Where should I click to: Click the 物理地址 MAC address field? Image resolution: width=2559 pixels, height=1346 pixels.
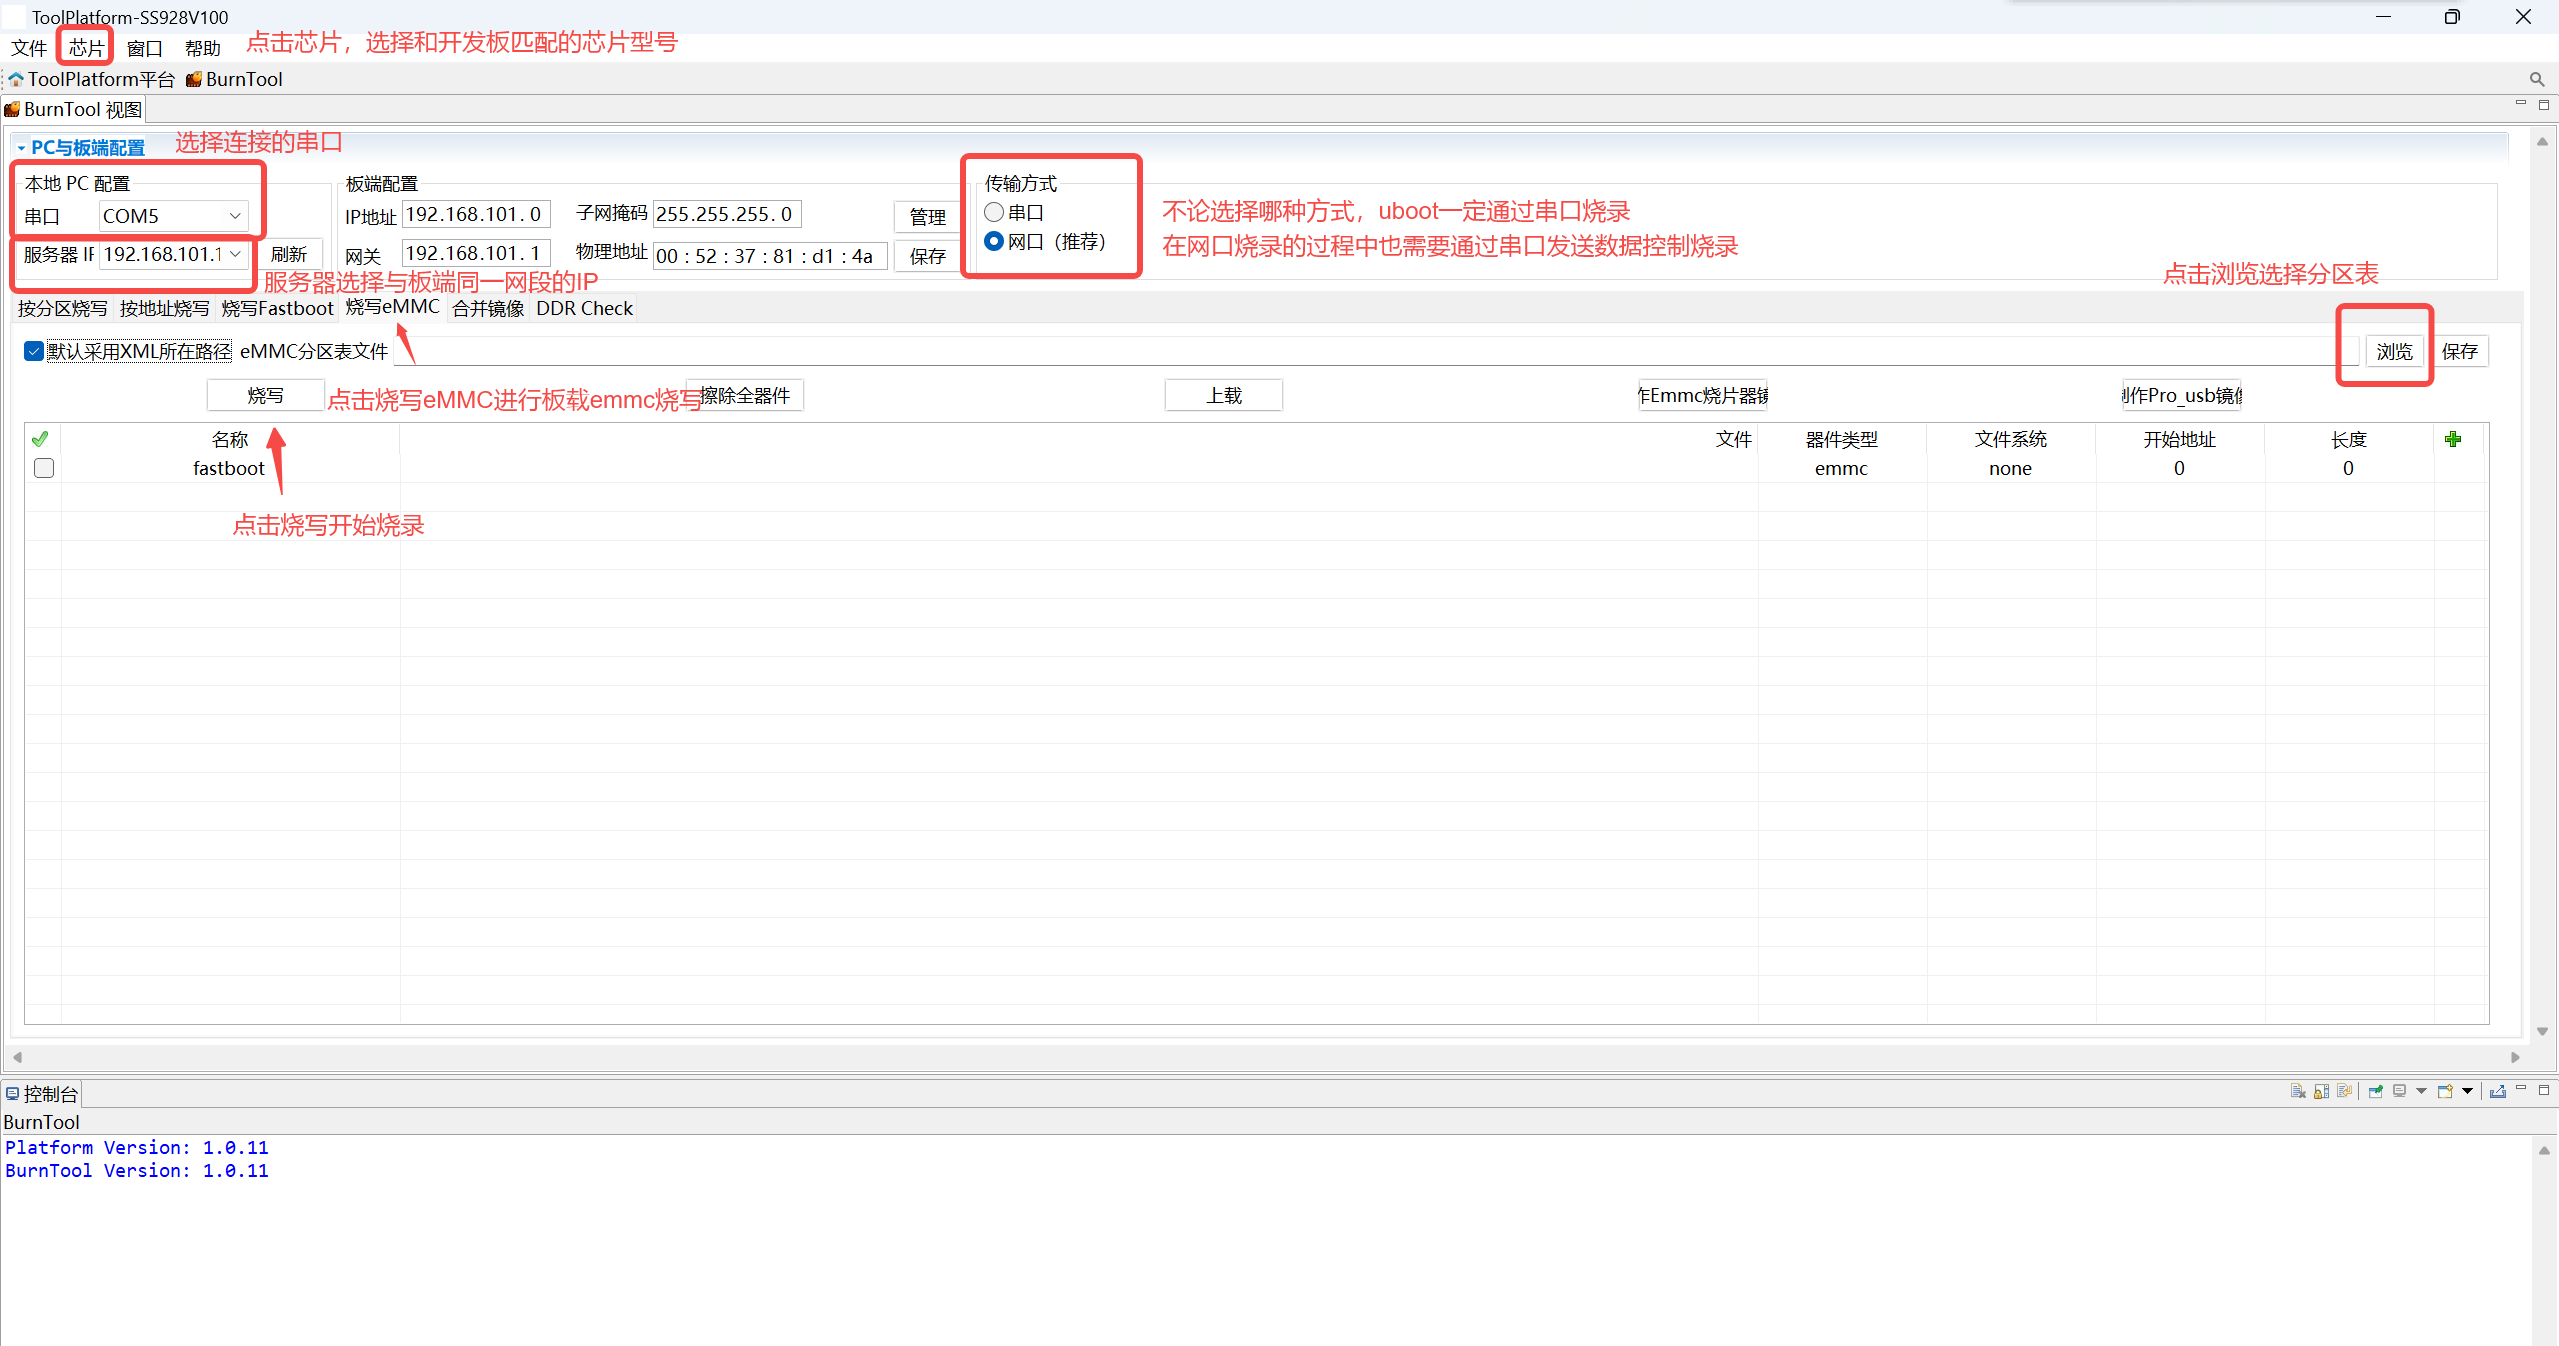tap(768, 256)
